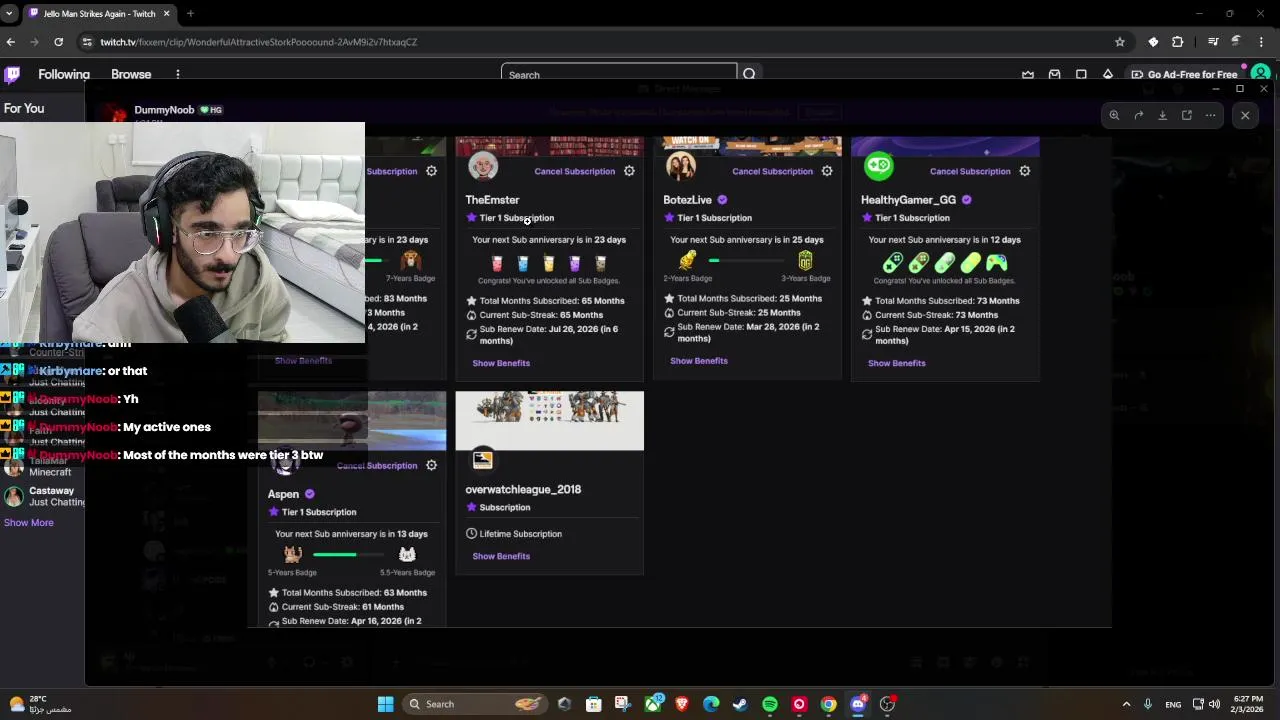1280x720 pixels.
Task: Click Aspen channel name
Action: [283, 494]
